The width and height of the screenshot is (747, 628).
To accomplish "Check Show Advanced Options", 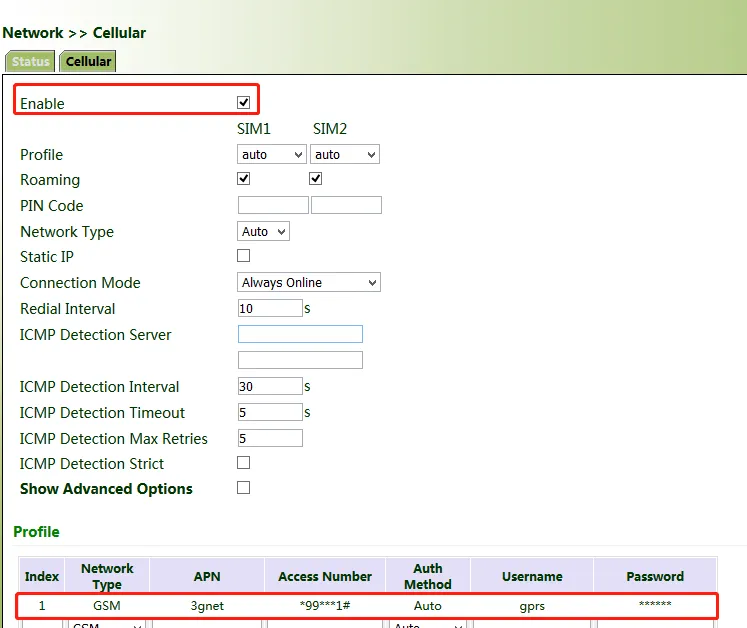I will coord(243,488).
